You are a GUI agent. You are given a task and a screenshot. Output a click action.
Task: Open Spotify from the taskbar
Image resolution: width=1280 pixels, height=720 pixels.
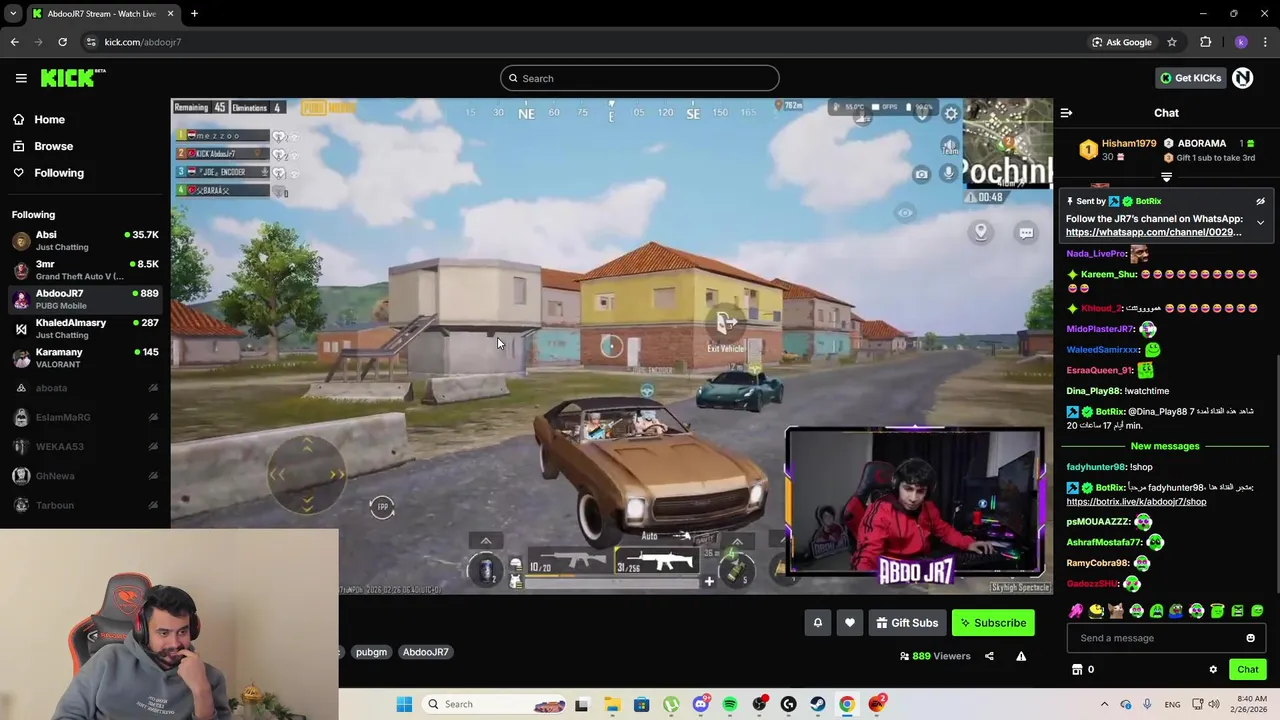[x=730, y=704]
